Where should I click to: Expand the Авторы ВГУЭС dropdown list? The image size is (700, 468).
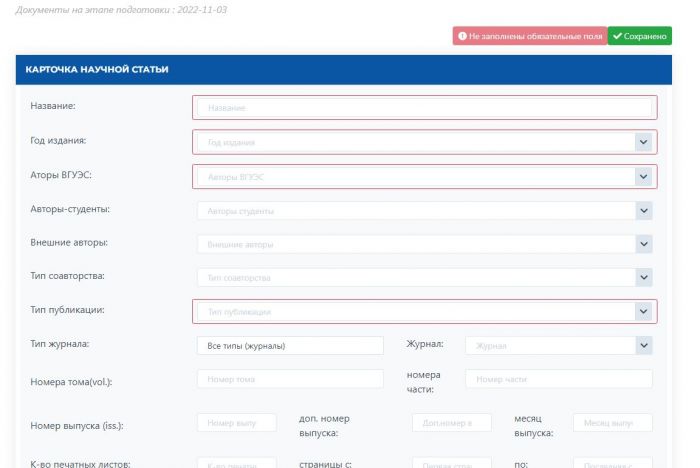click(424, 177)
